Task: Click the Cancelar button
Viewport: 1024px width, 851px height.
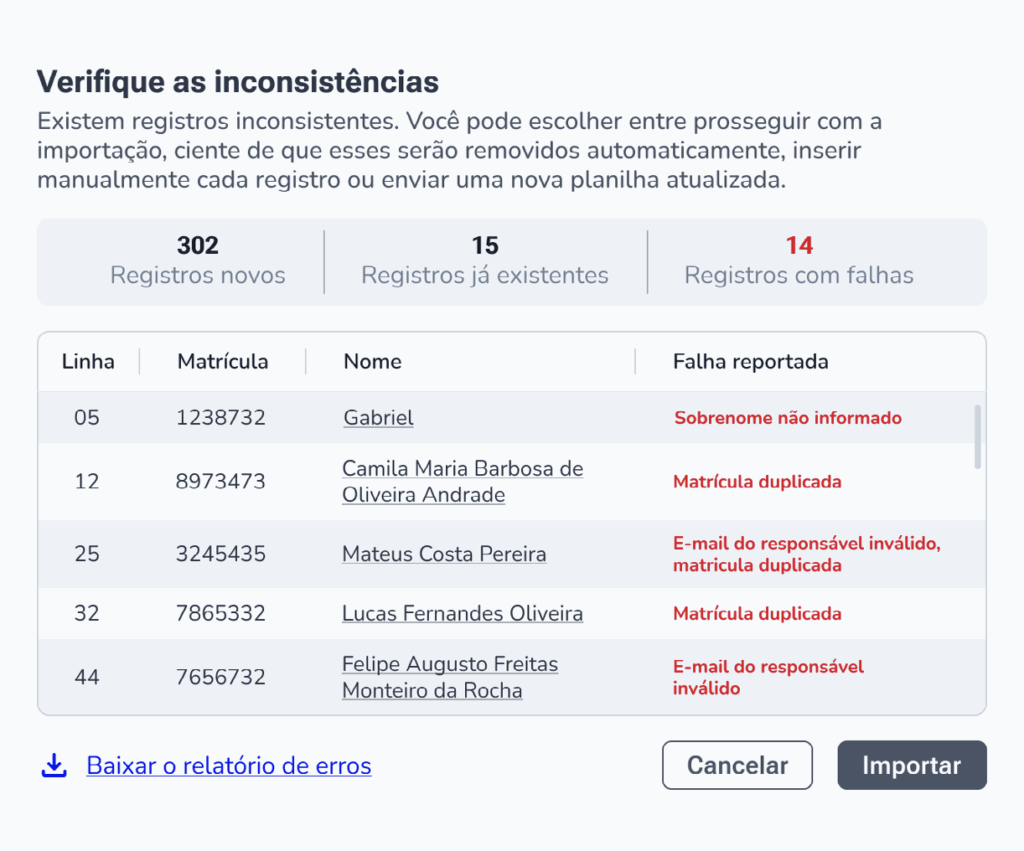Action: (737, 765)
